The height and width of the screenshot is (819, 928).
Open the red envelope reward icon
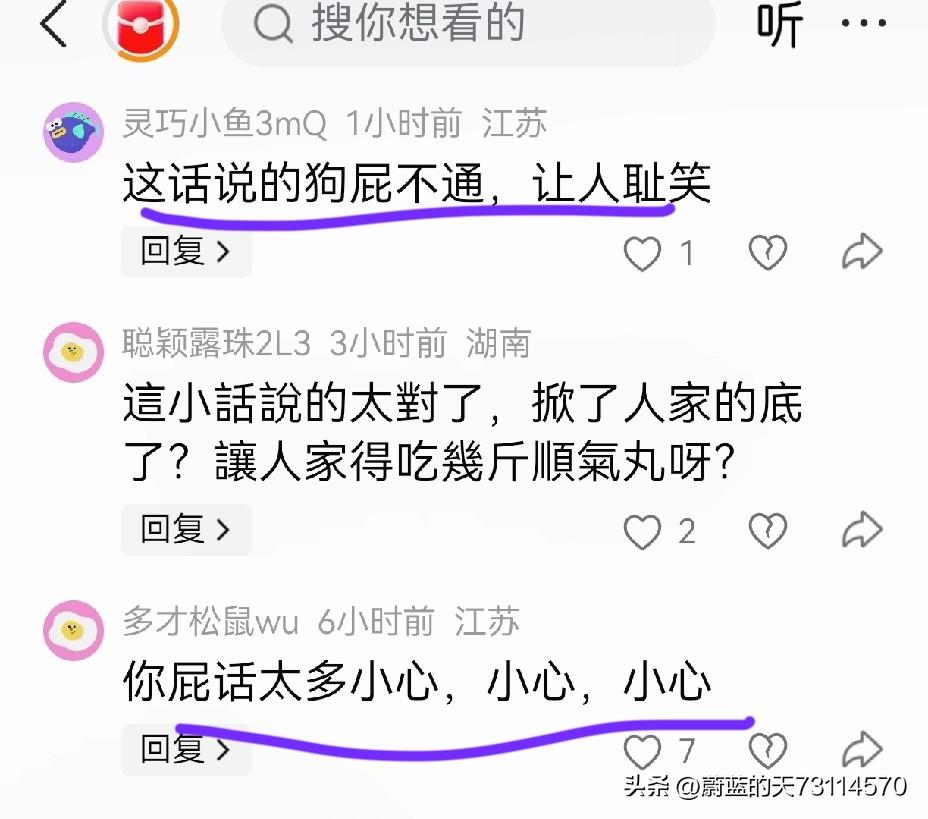[x=141, y=25]
